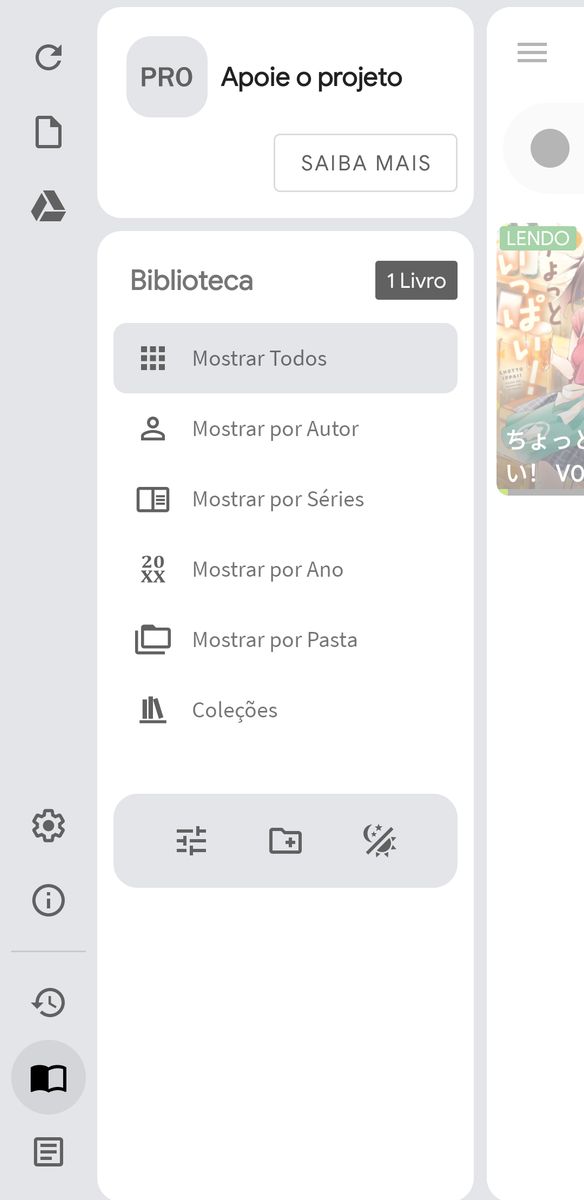
Task: Open the magic wand auto-organize tool
Action: [x=380, y=841]
